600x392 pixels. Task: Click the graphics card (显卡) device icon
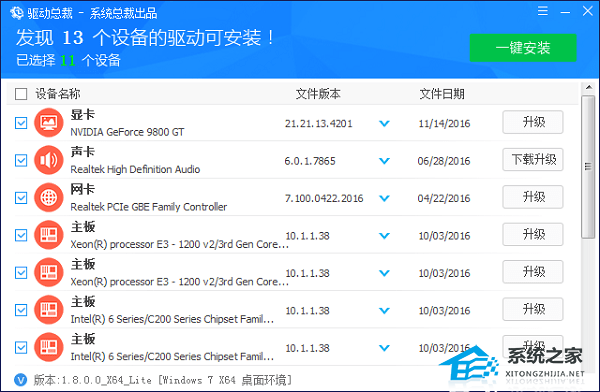click(x=49, y=122)
